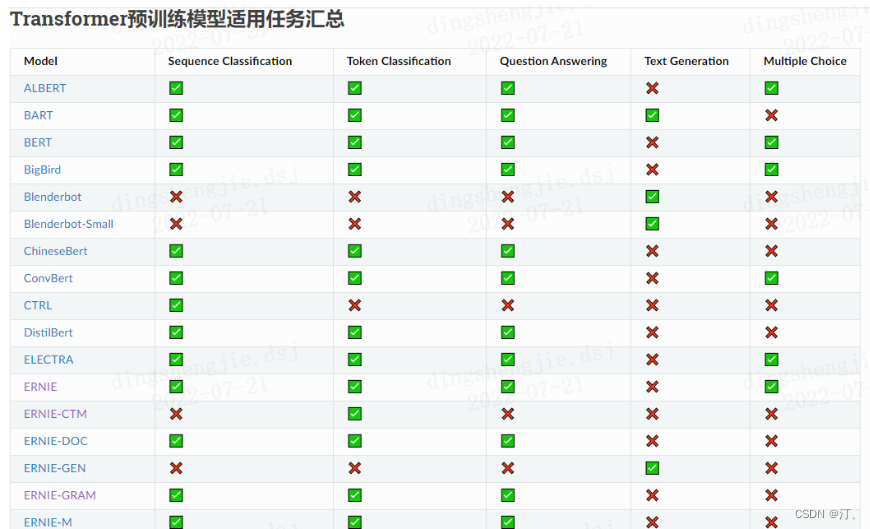
Task: Click ERNIE-CTM's Sequence Classification red cross
Action: coord(176,414)
